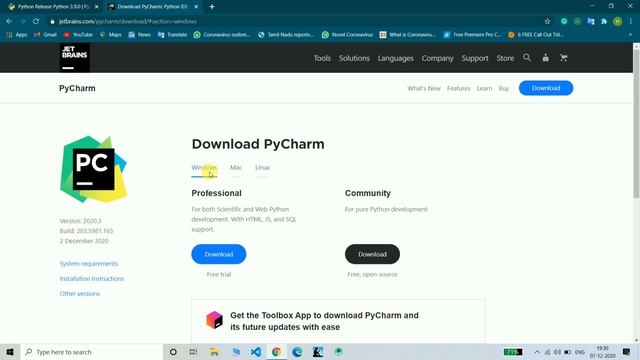
Task: Go back with the browser back arrow
Action: click(9, 21)
